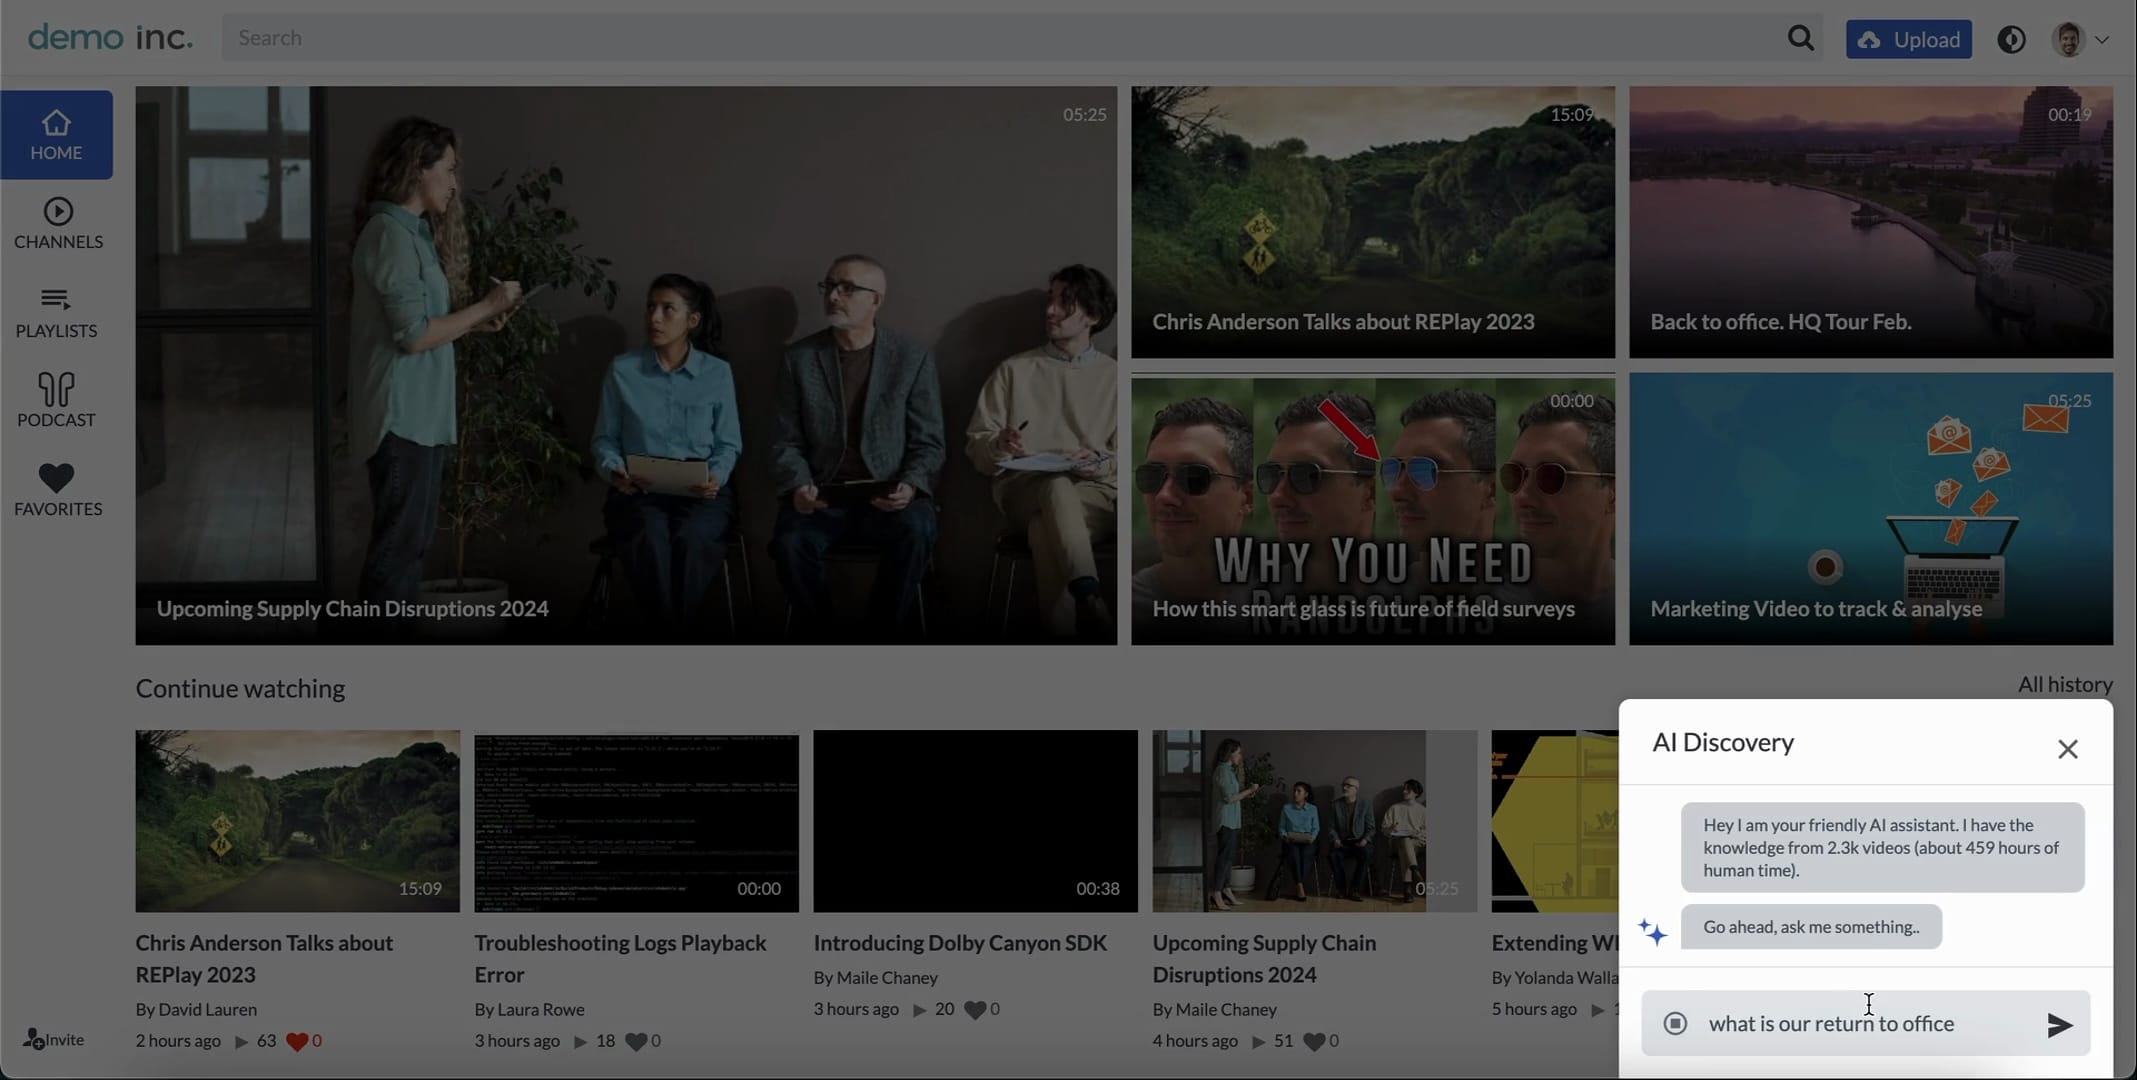Click the search magnifier icon
The image size is (2137, 1080).
click(1800, 38)
